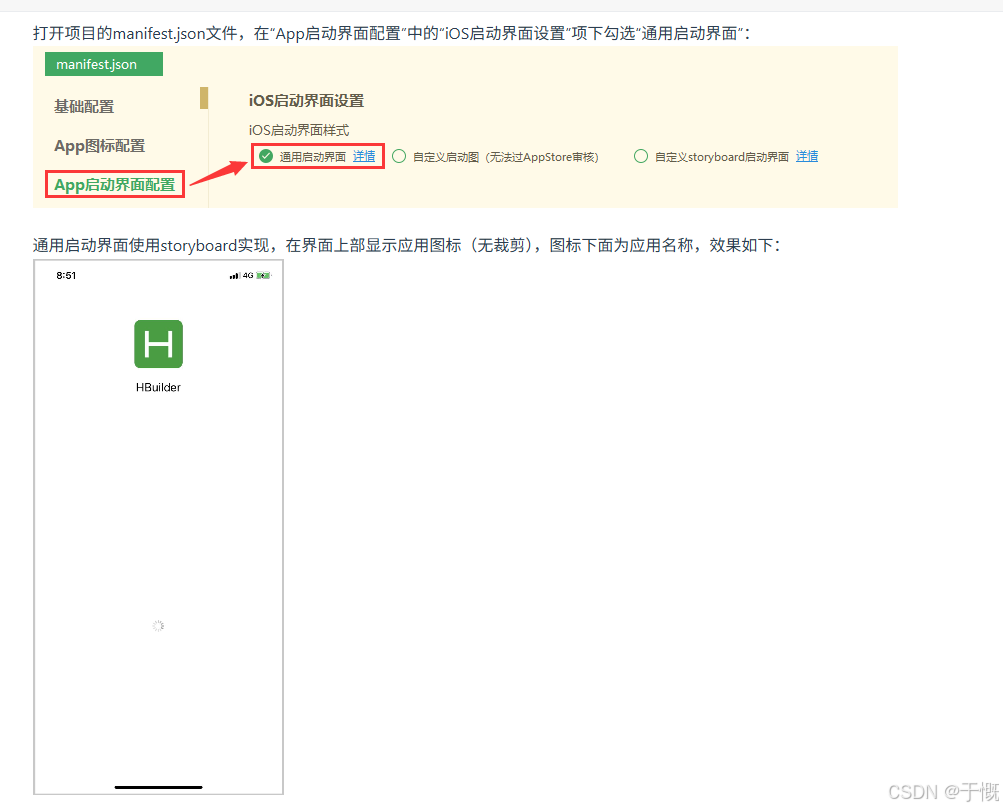The height and width of the screenshot is (810, 1003).
Task: Click the 4G network label in the phone status bar
Action: click(x=248, y=276)
